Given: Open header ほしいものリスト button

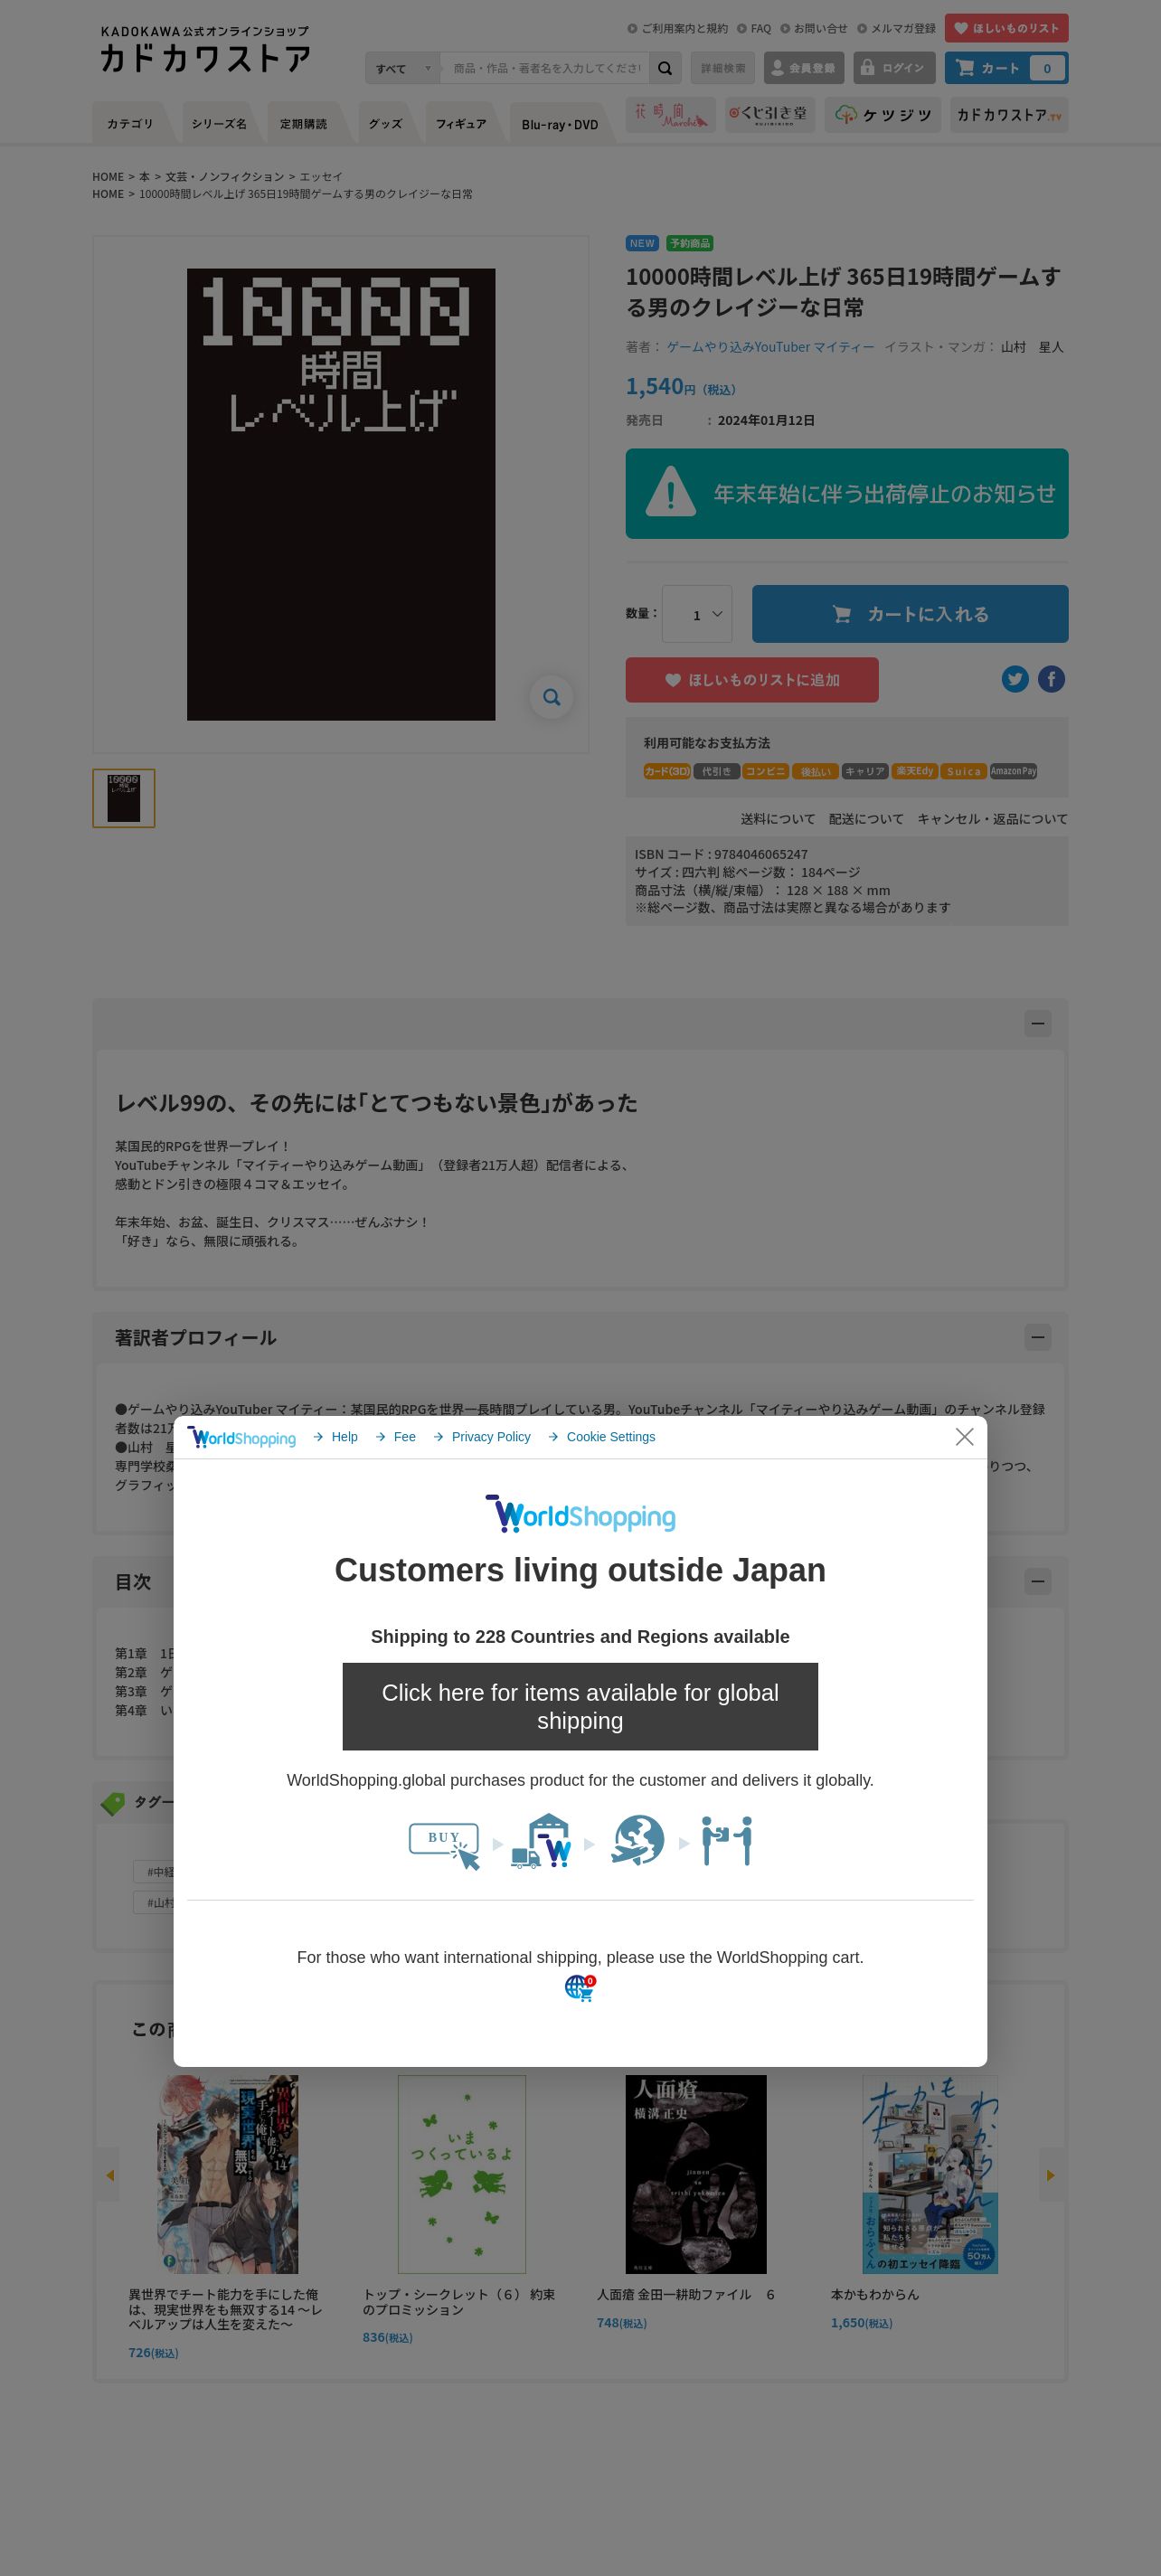Looking at the screenshot, I should (x=1006, y=28).
